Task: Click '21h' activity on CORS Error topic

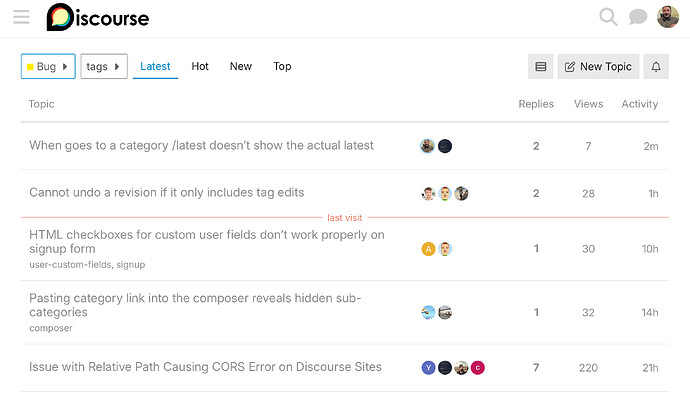Action: (650, 368)
